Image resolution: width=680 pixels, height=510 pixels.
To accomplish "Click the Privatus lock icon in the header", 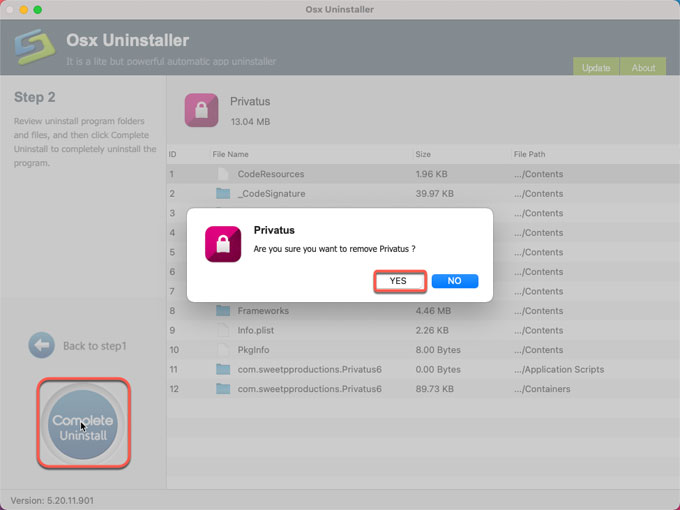I will [201, 110].
